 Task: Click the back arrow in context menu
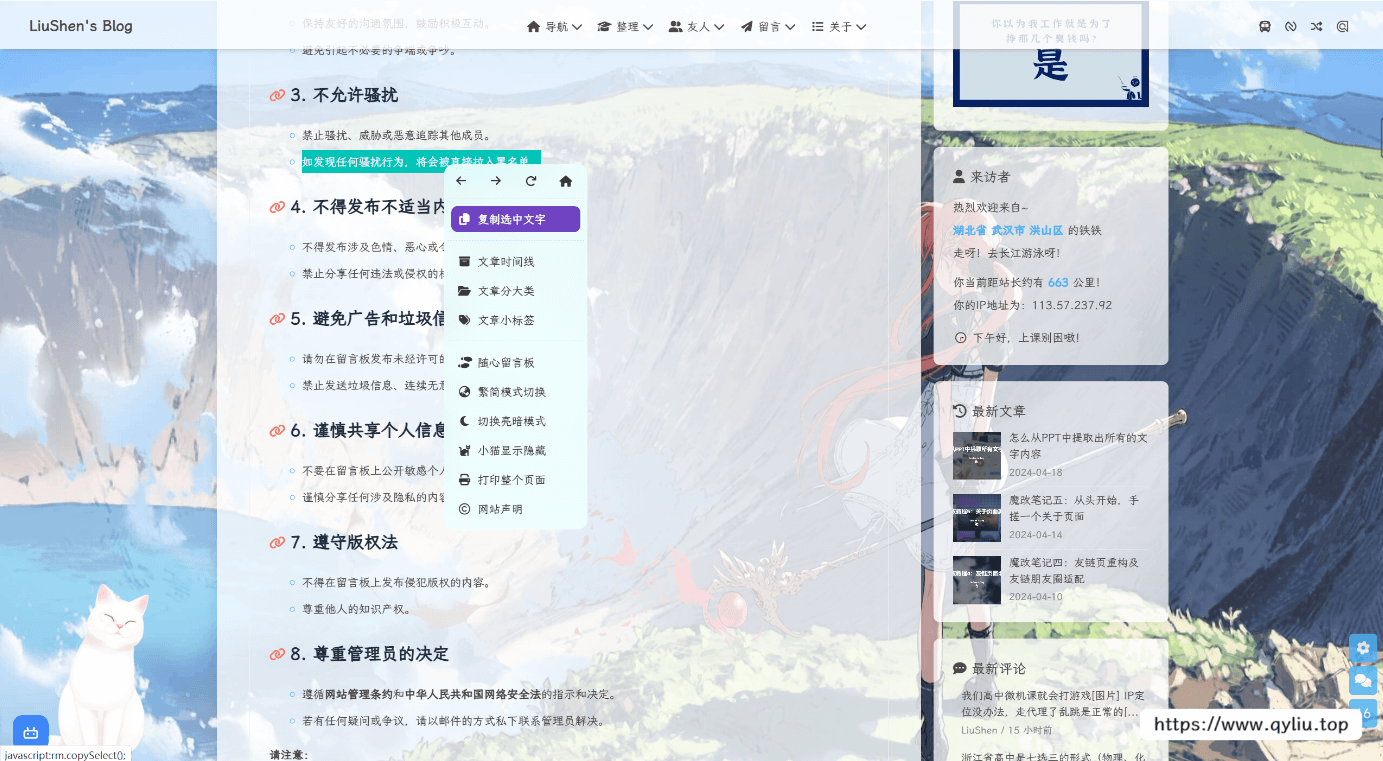pos(461,181)
